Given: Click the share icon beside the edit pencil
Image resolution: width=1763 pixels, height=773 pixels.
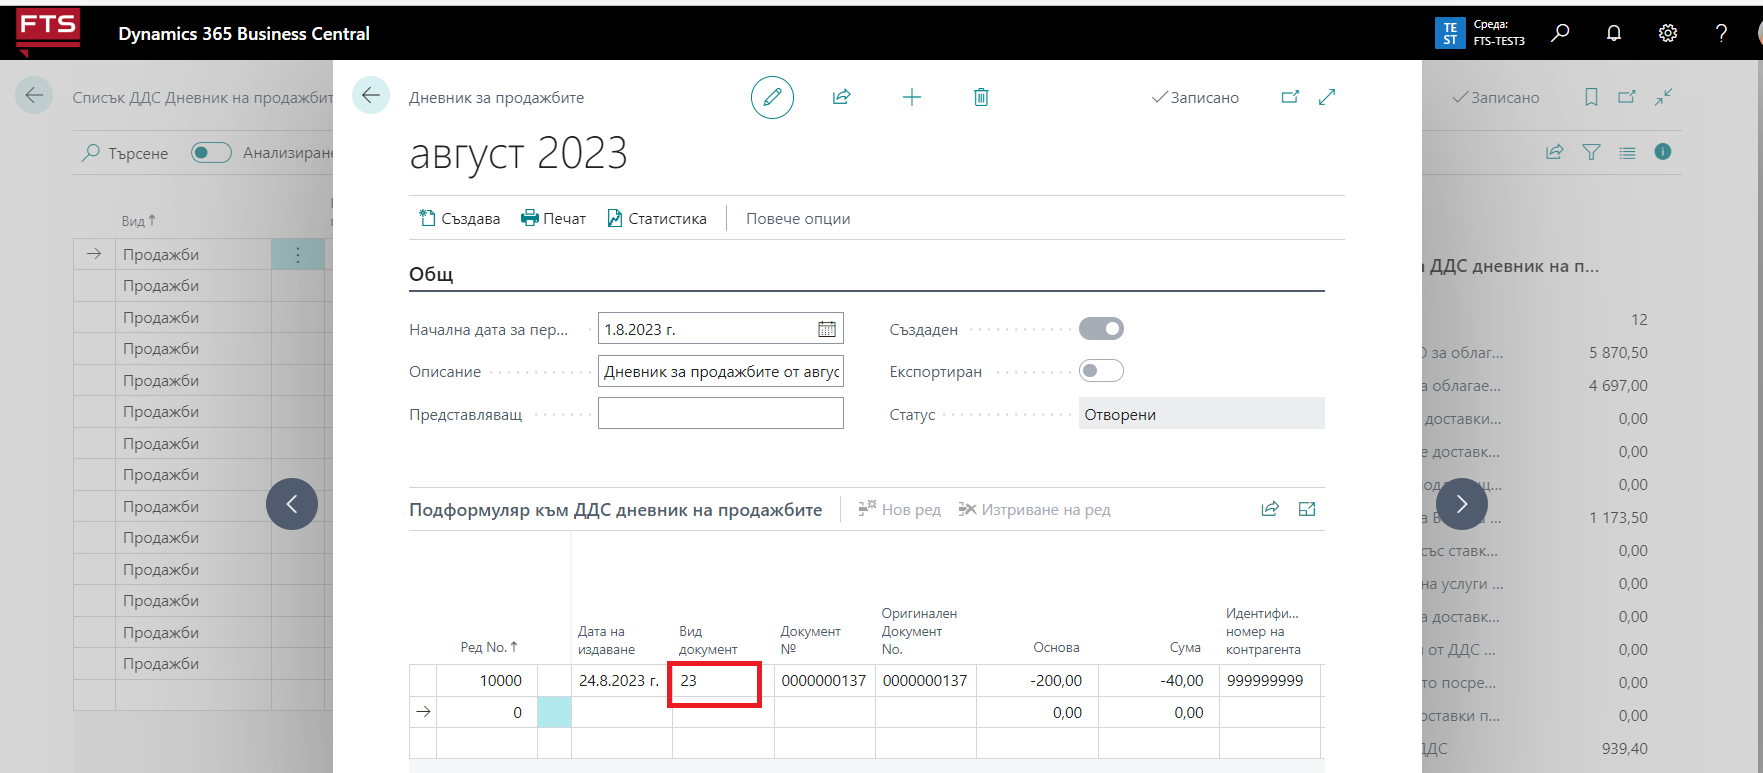Looking at the screenshot, I should pos(841,97).
